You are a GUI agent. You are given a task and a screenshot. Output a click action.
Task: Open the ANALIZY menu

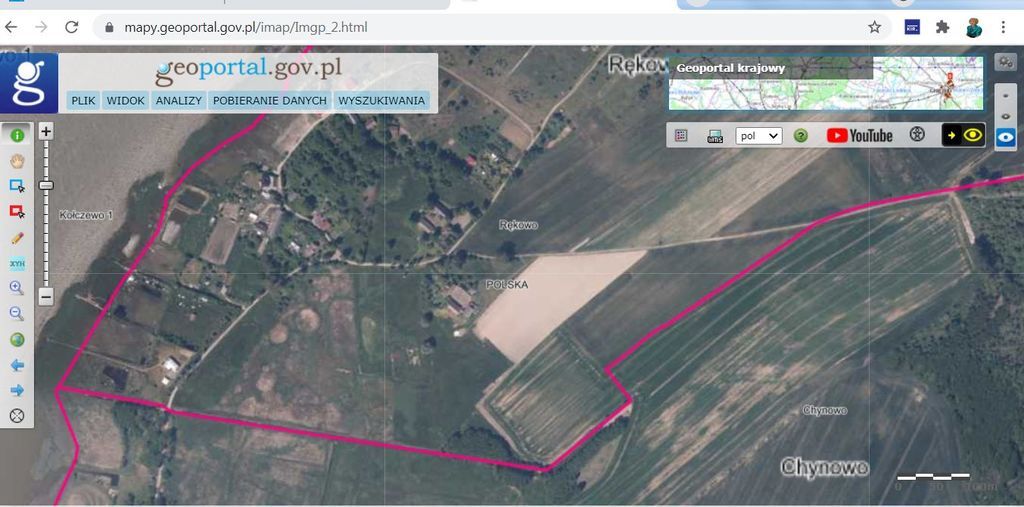[x=179, y=101]
